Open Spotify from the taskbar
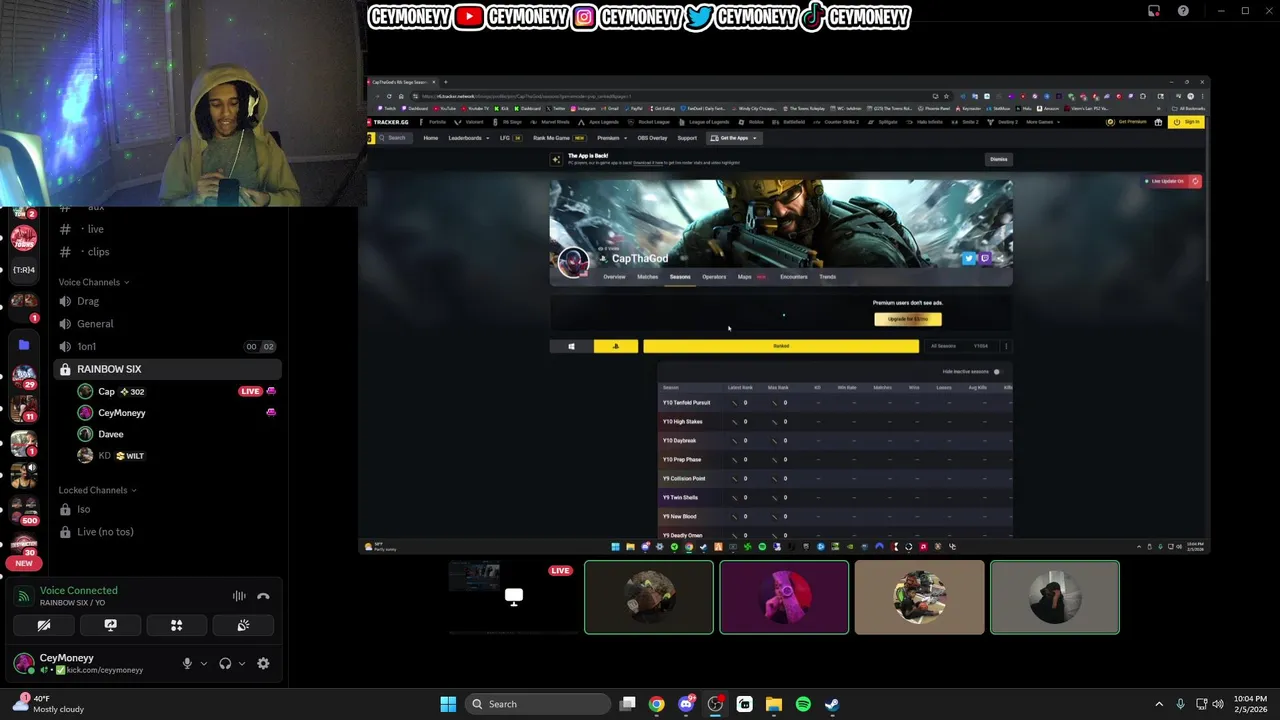Screen dimensions: 1280x720 [x=803, y=704]
